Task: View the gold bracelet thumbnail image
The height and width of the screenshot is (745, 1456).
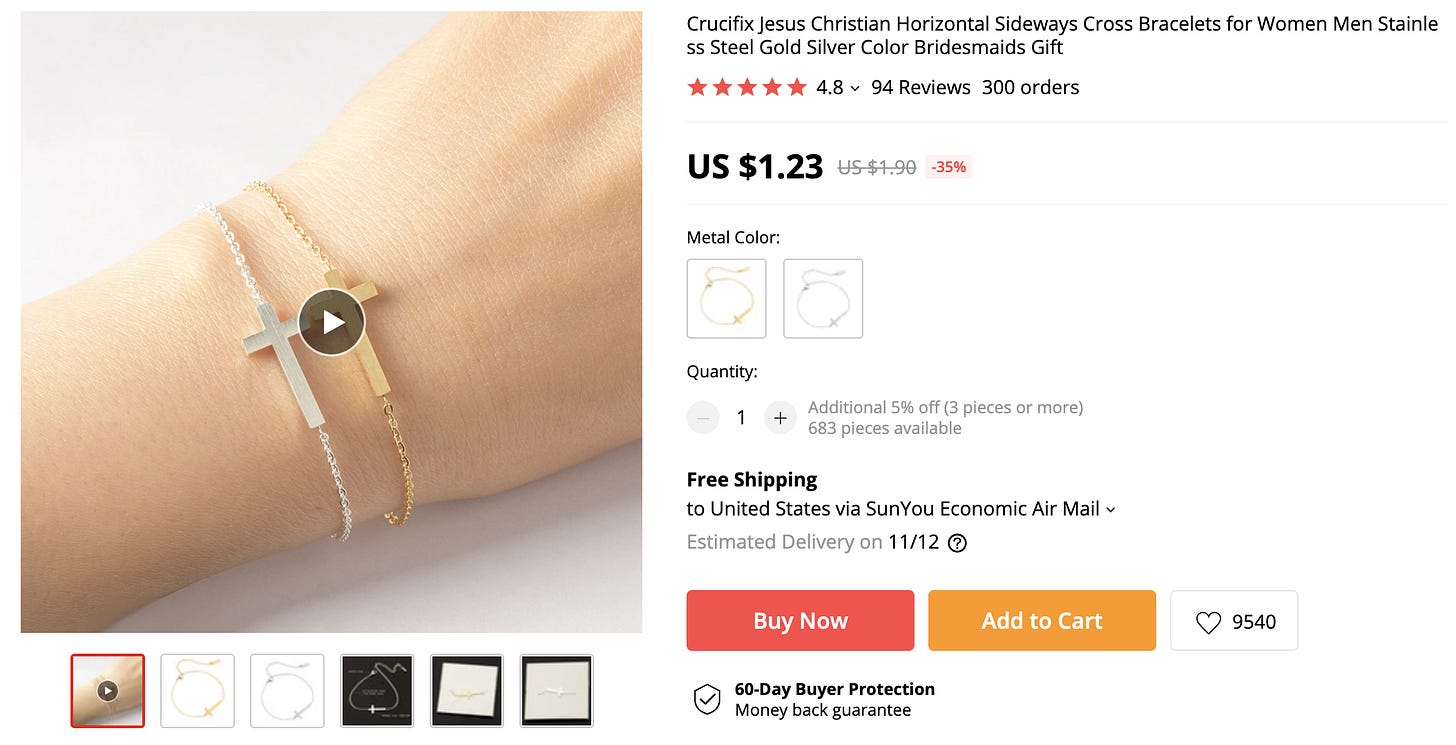Action: 198,691
